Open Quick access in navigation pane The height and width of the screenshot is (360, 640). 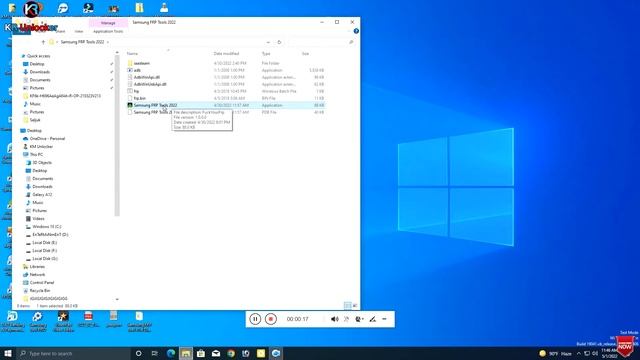pos(38,56)
